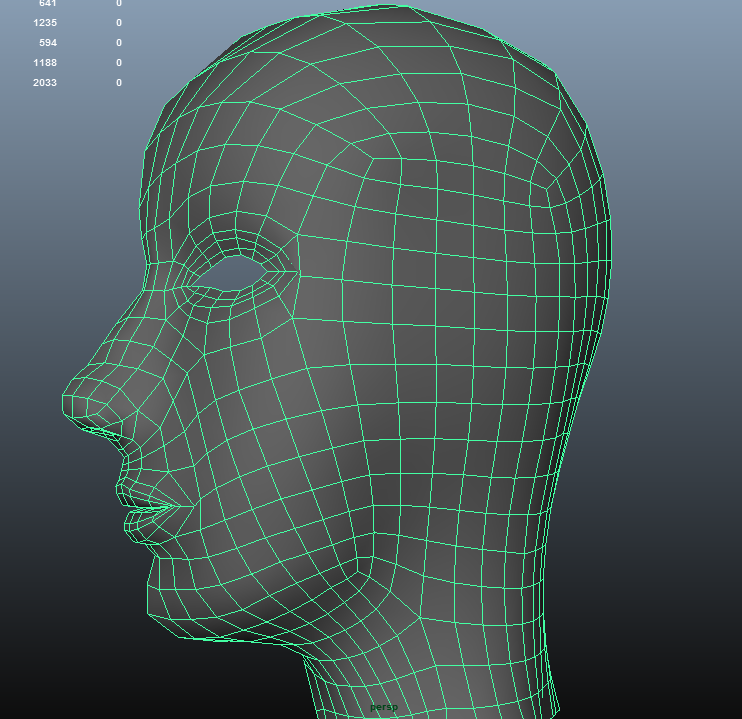742x719 pixels.
Task: Click the open eye socket hole
Action: click(x=237, y=271)
